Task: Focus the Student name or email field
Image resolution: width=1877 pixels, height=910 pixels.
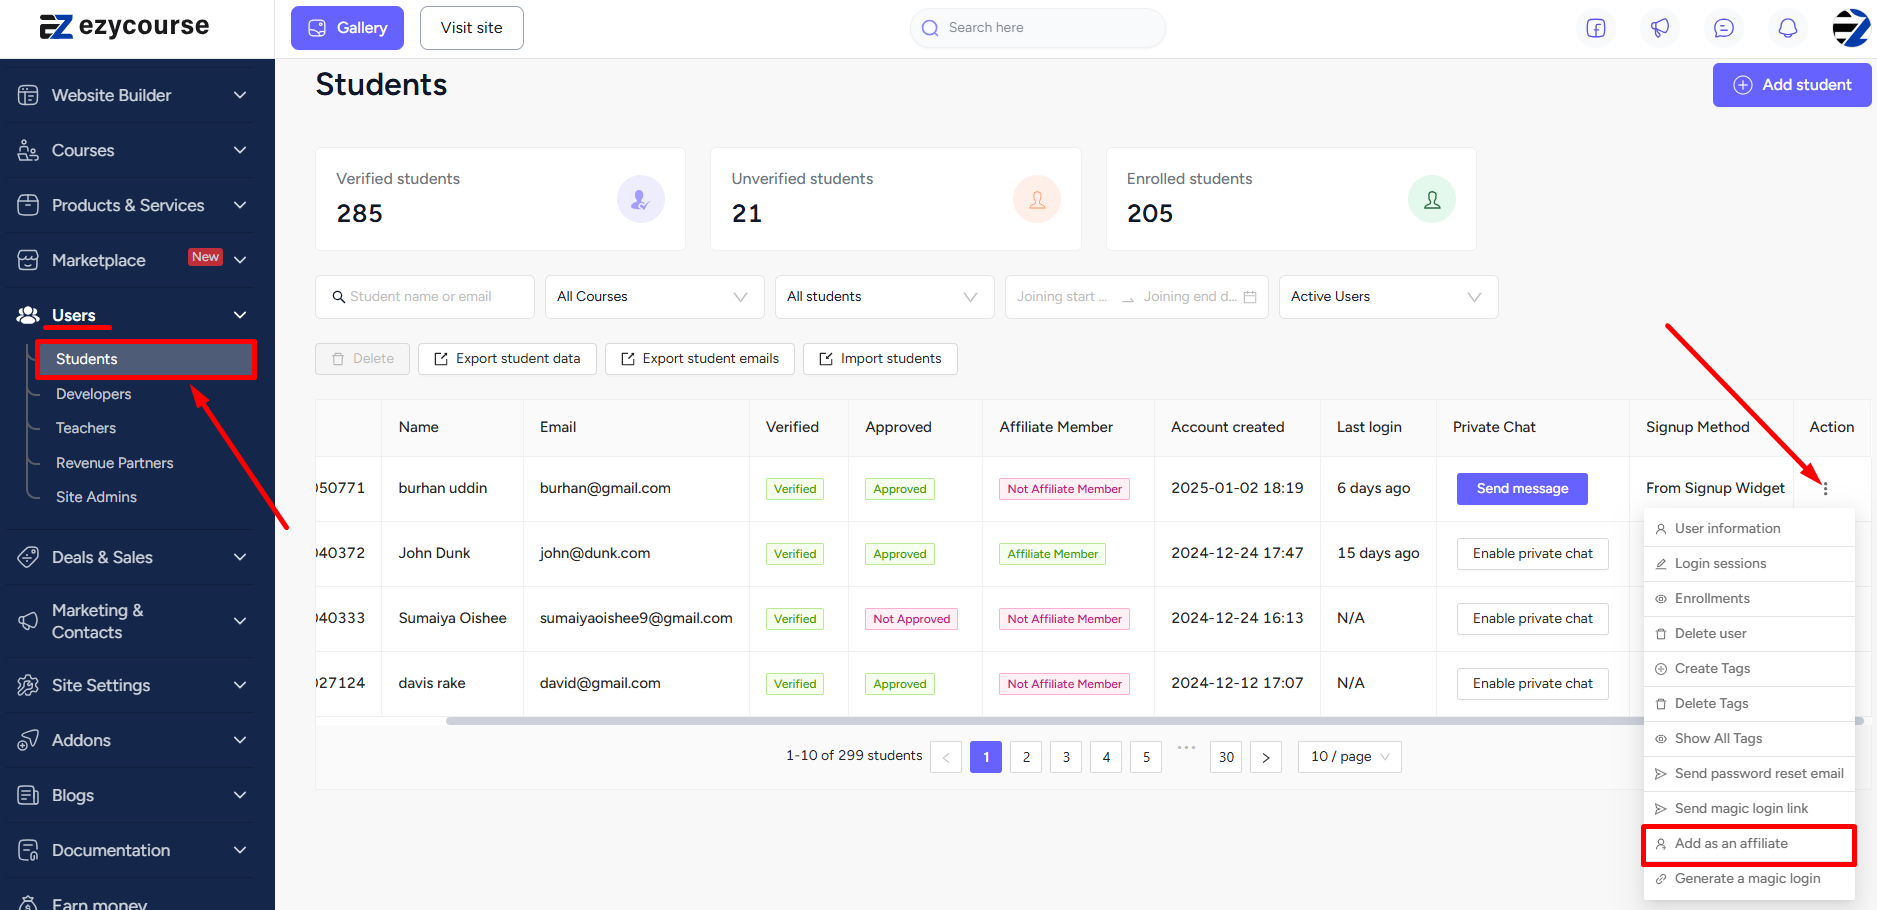Action: tap(425, 297)
